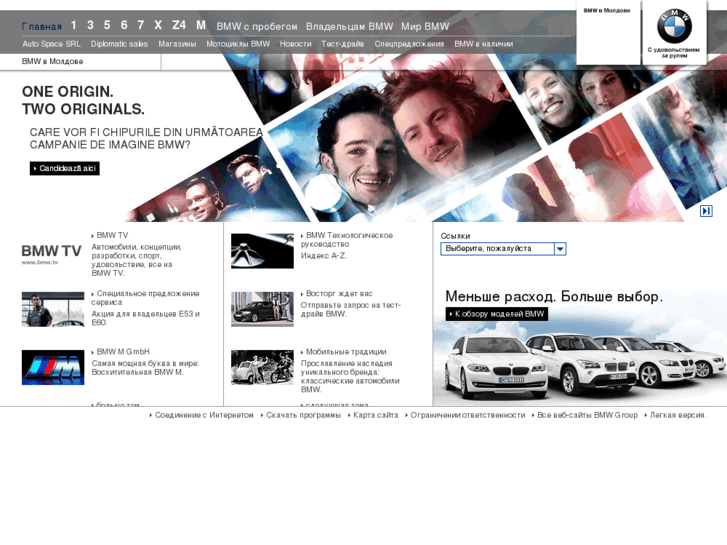Open BMW в наличии sub-navigation link

(484, 44)
